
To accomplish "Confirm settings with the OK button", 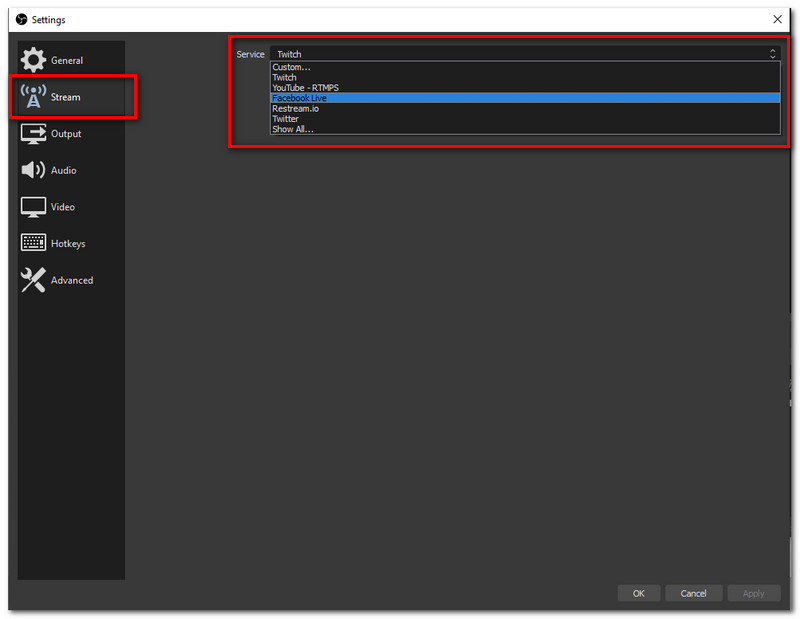I will click(x=639, y=593).
